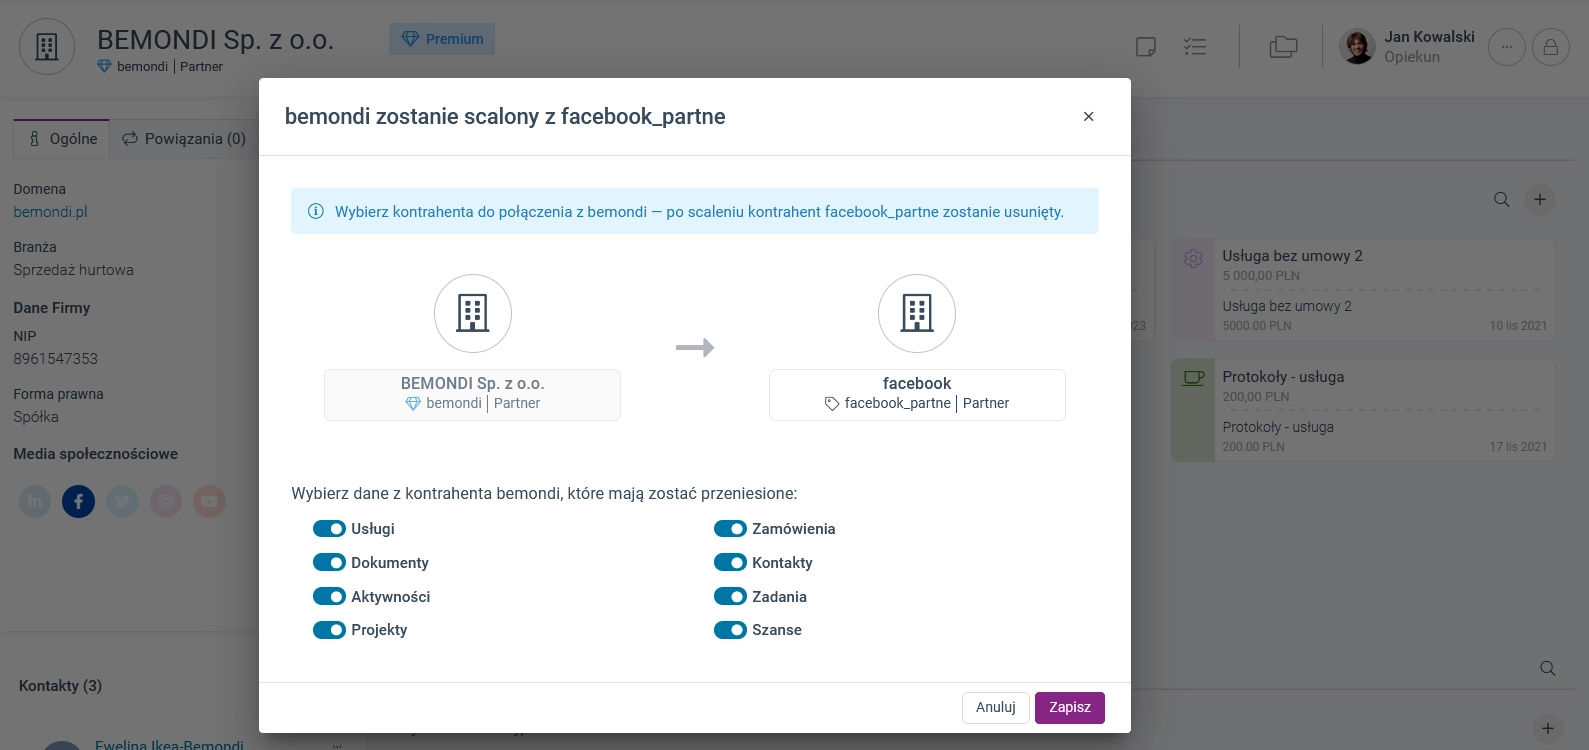Toggle the Szanse switch
The width and height of the screenshot is (1589, 750).
click(730, 630)
